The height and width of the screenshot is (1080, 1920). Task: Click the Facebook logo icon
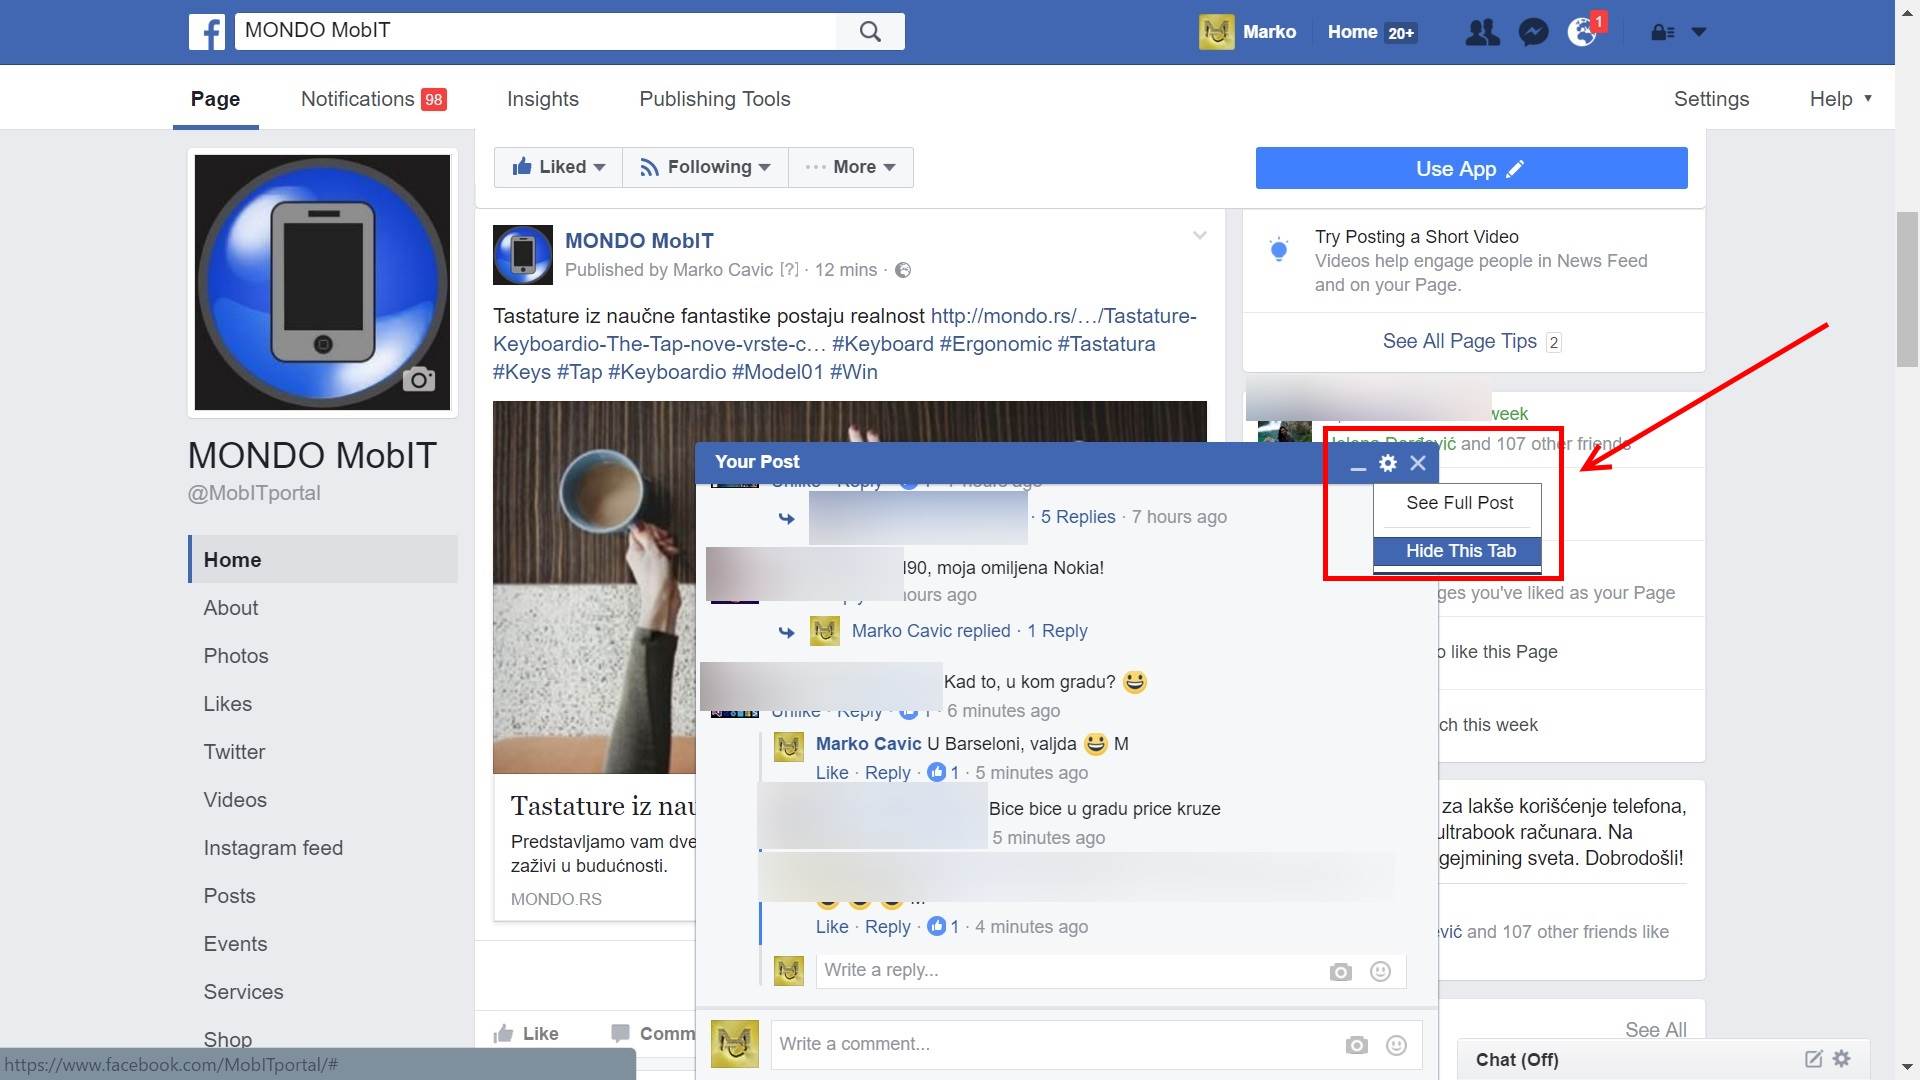pyautogui.click(x=207, y=32)
